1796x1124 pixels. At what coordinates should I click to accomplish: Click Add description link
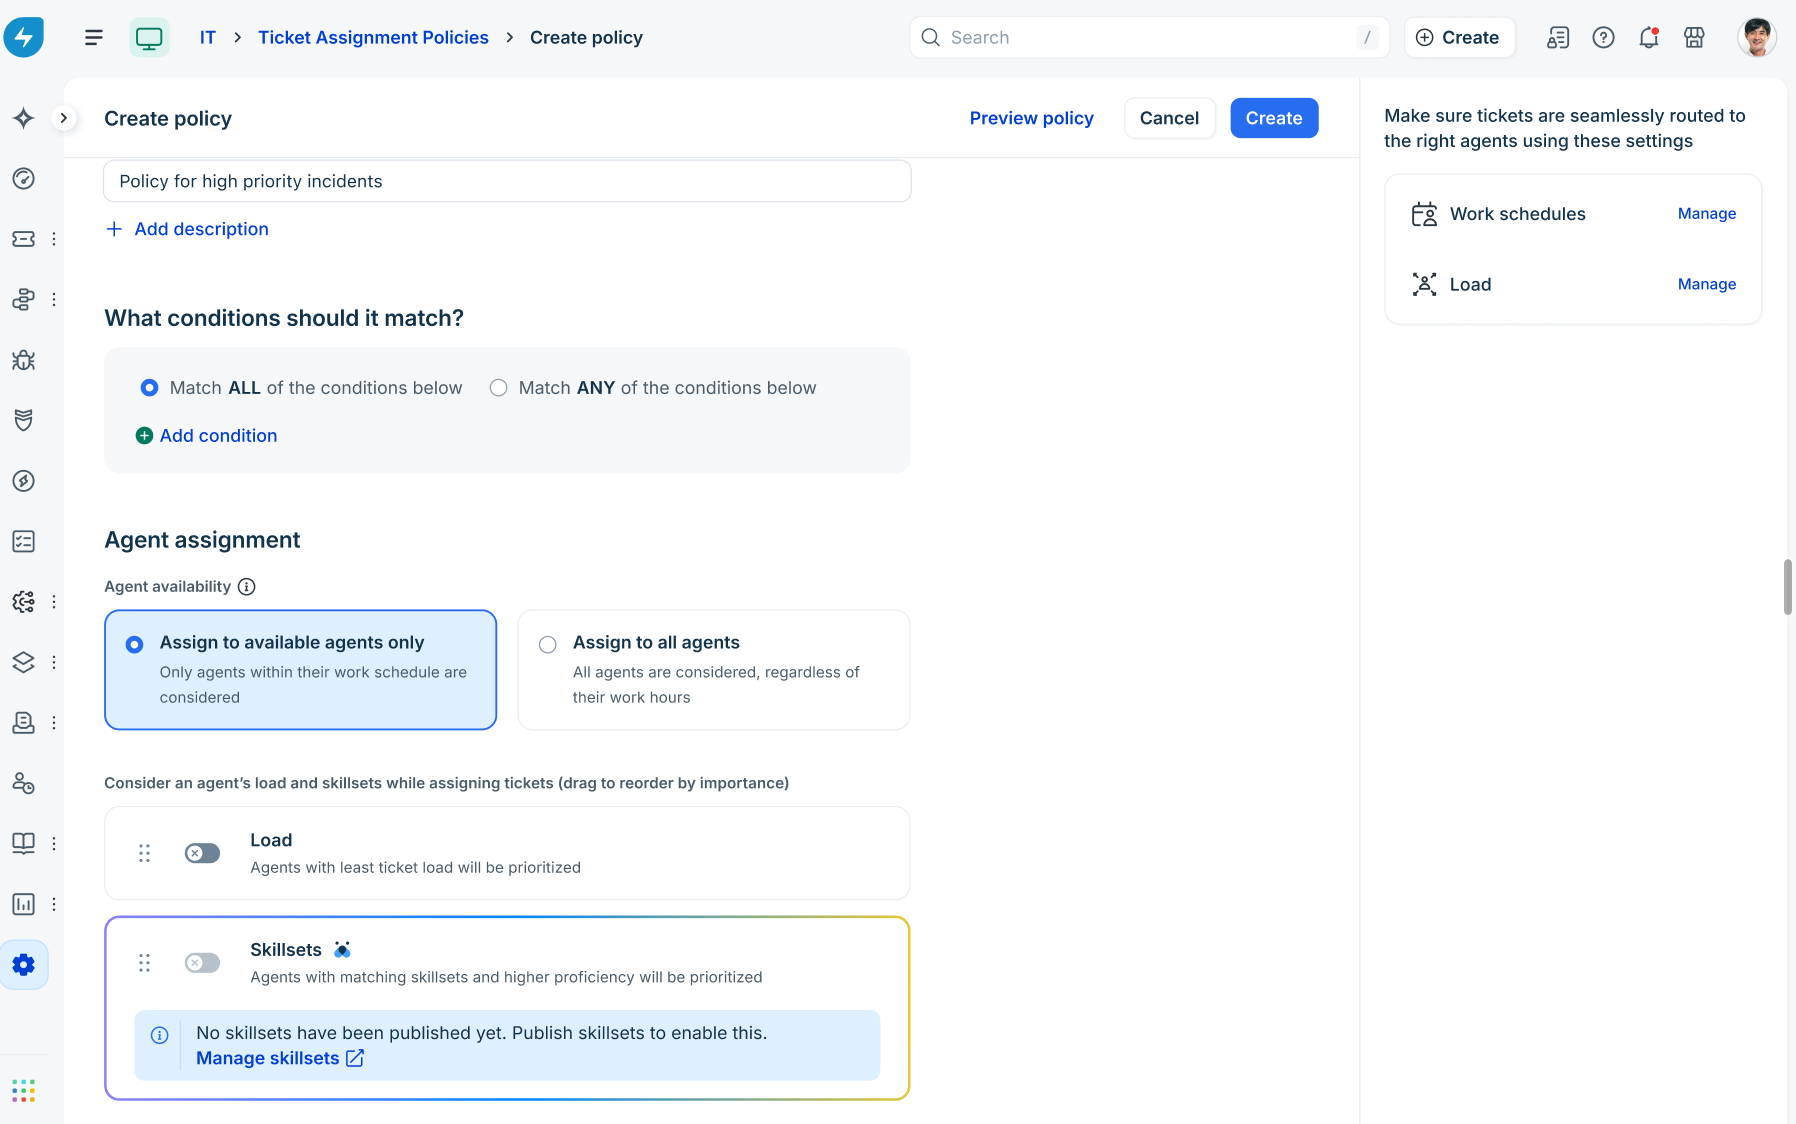pos(188,229)
